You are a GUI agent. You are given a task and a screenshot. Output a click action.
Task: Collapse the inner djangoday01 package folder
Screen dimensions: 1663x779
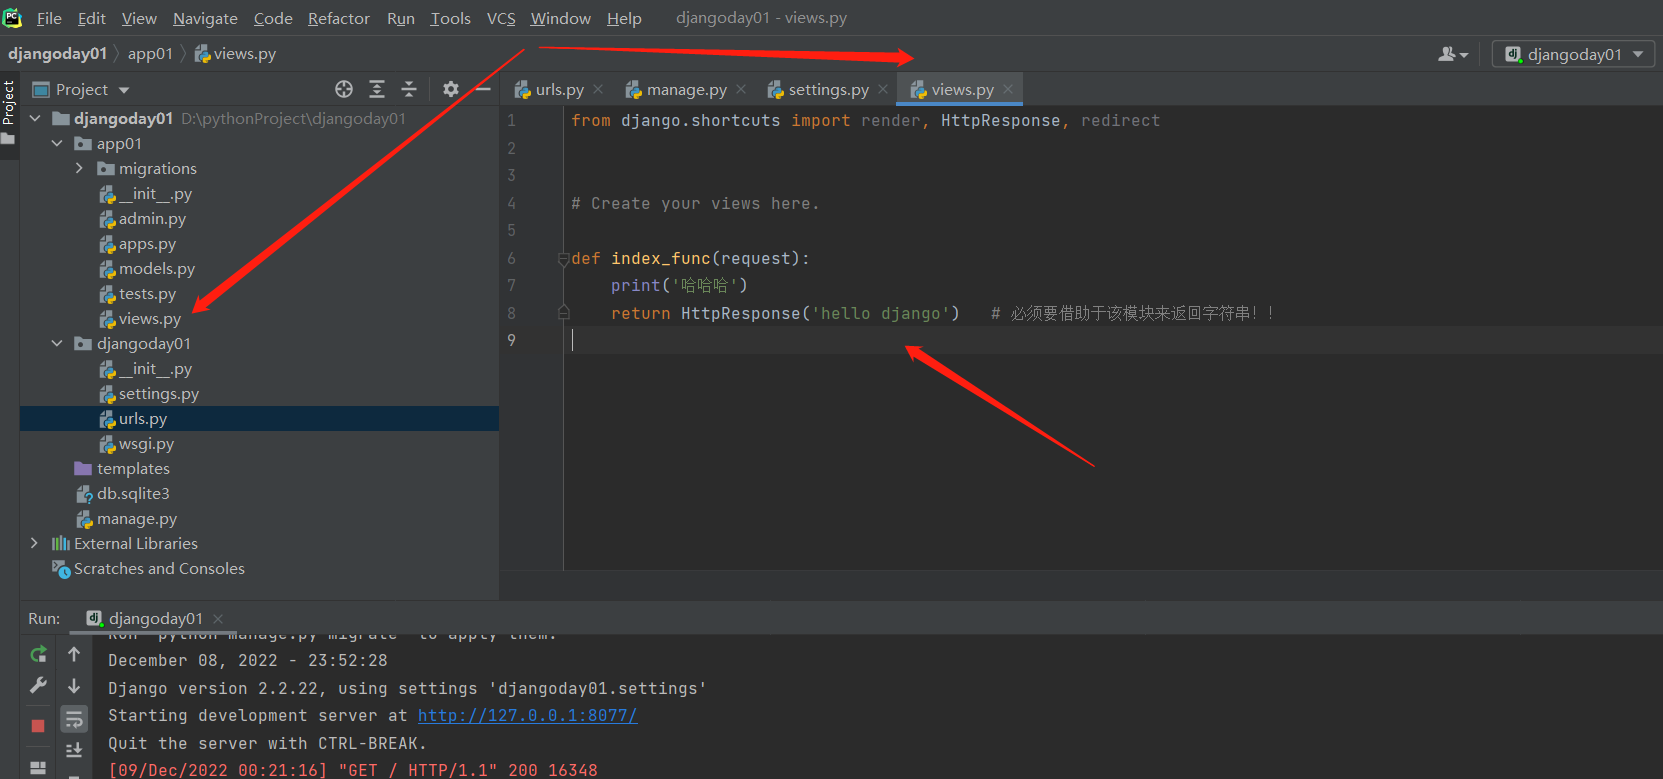coord(57,343)
